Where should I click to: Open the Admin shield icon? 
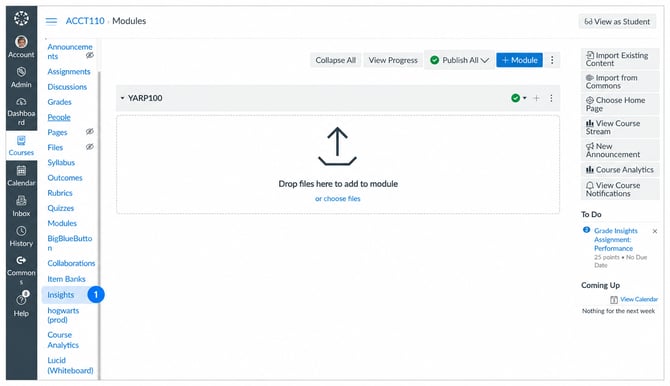[21, 71]
